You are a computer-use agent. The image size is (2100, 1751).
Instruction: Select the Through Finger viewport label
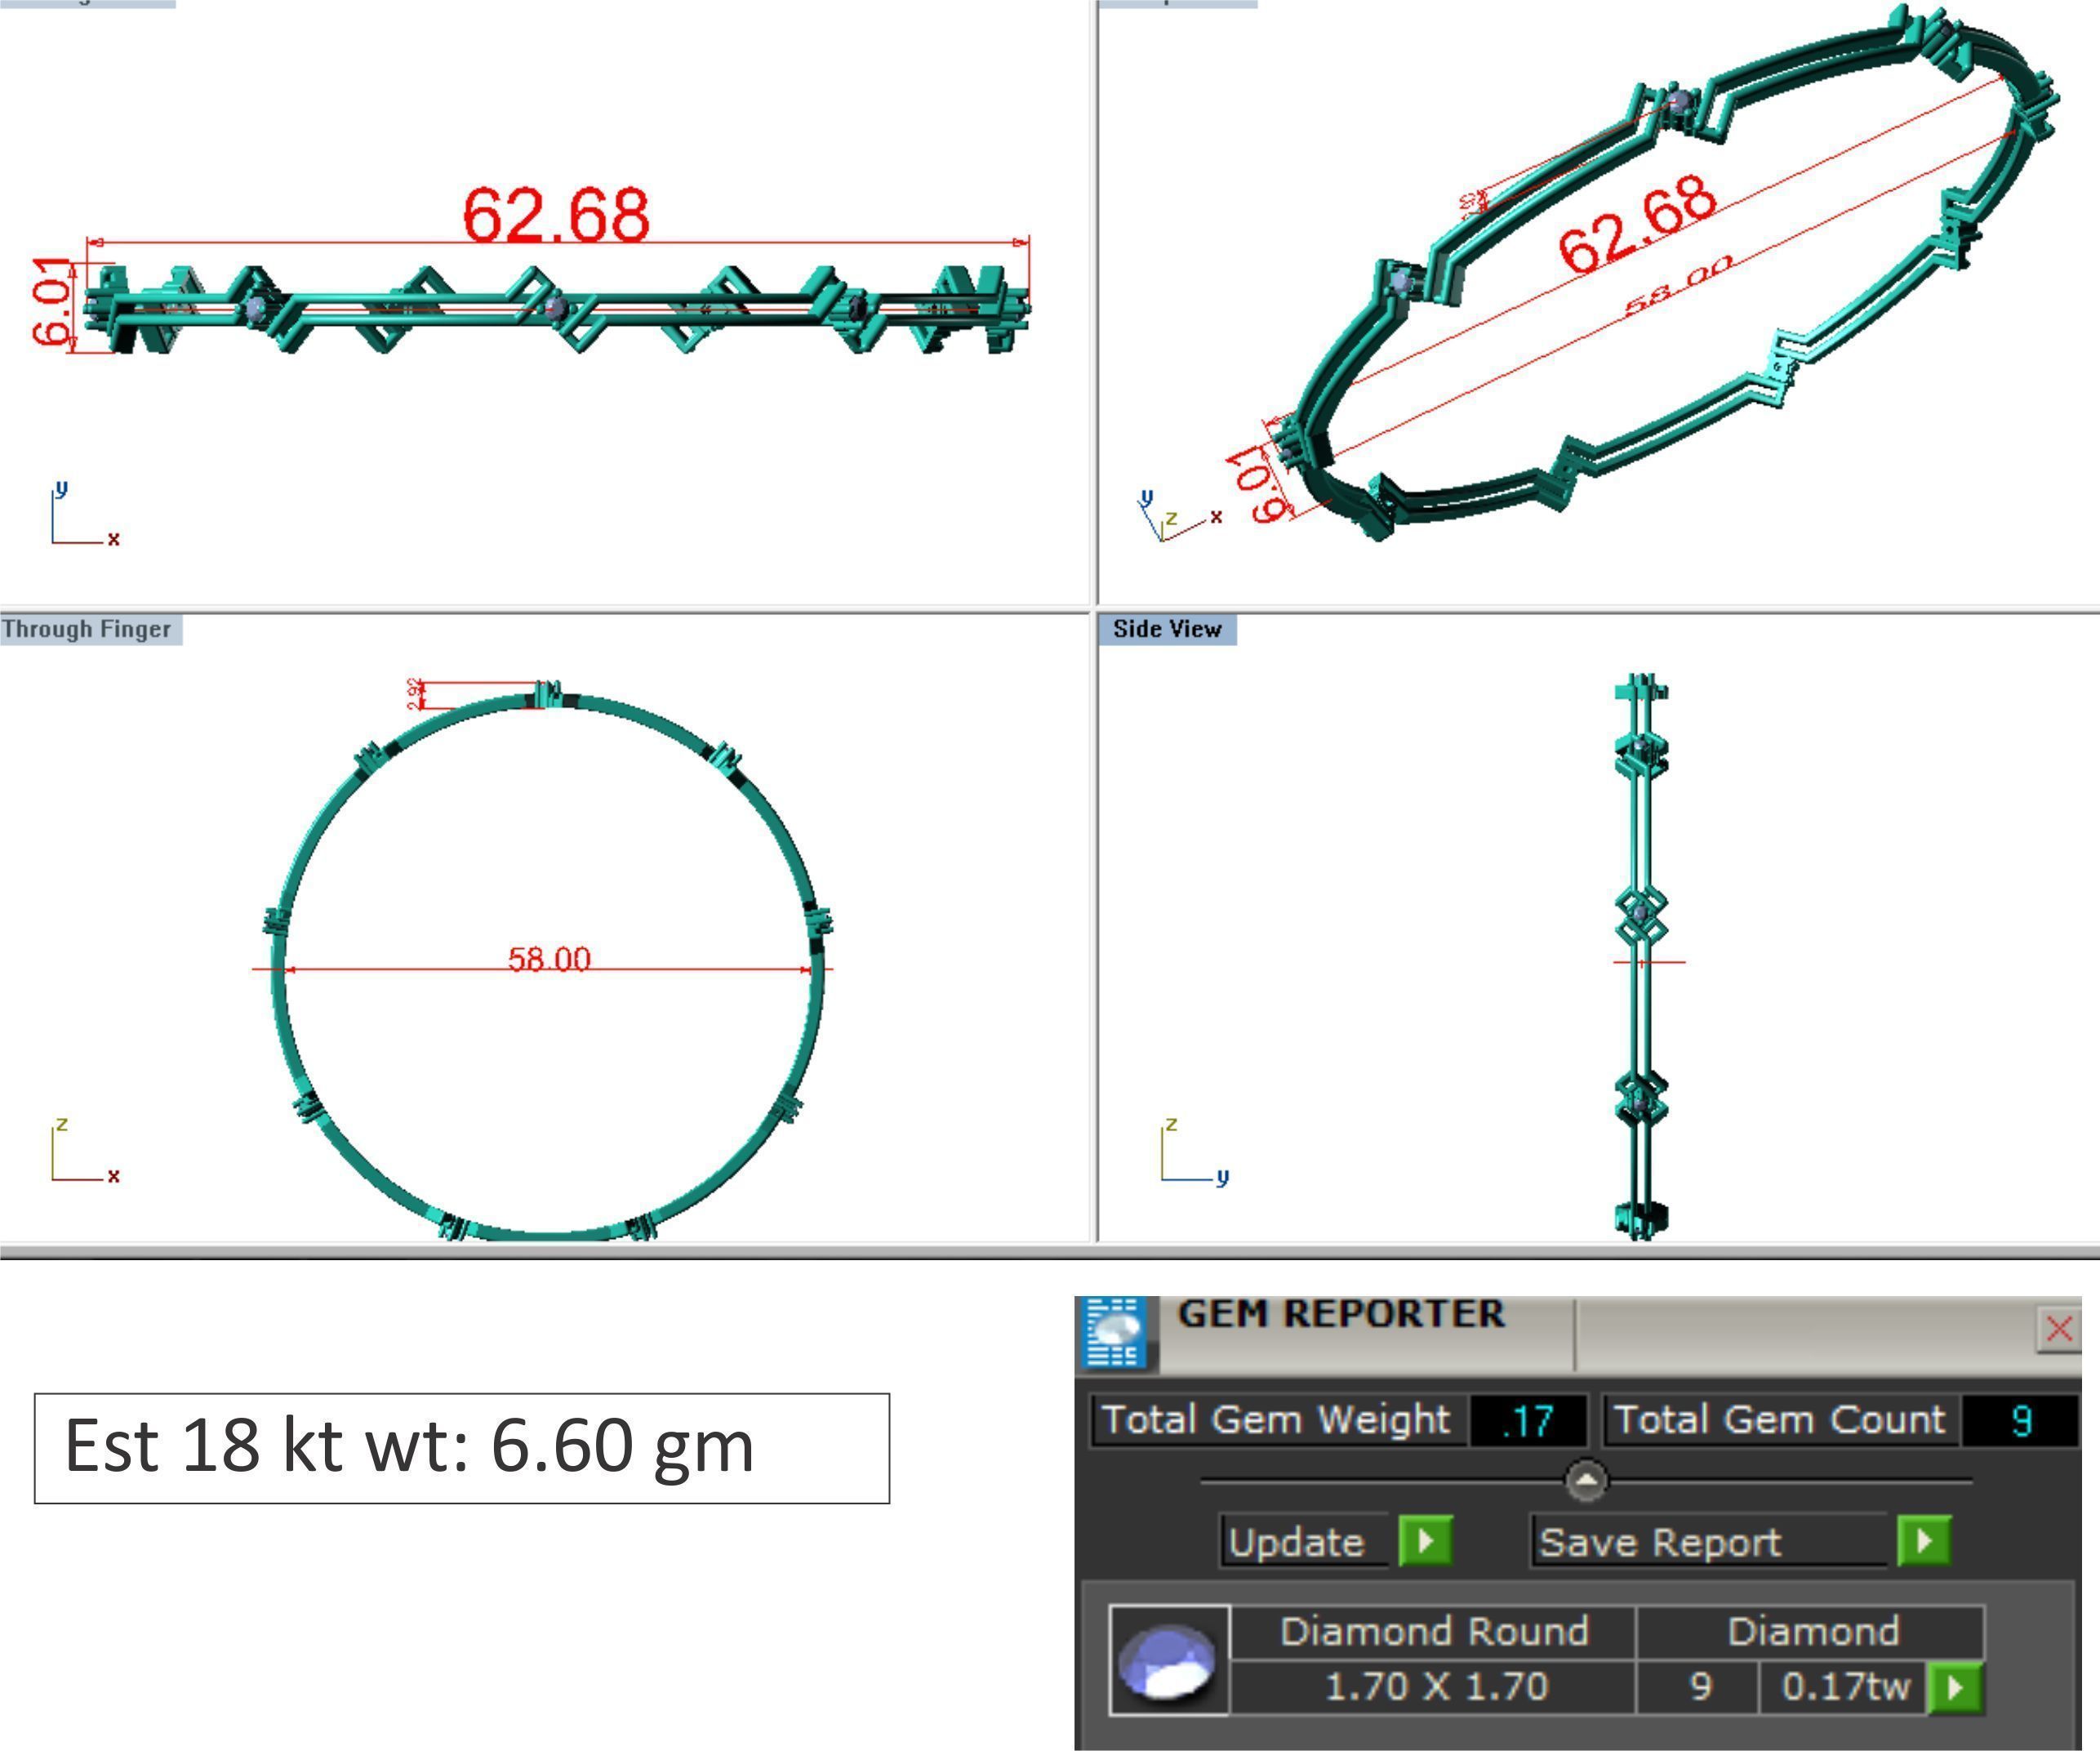(88, 629)
